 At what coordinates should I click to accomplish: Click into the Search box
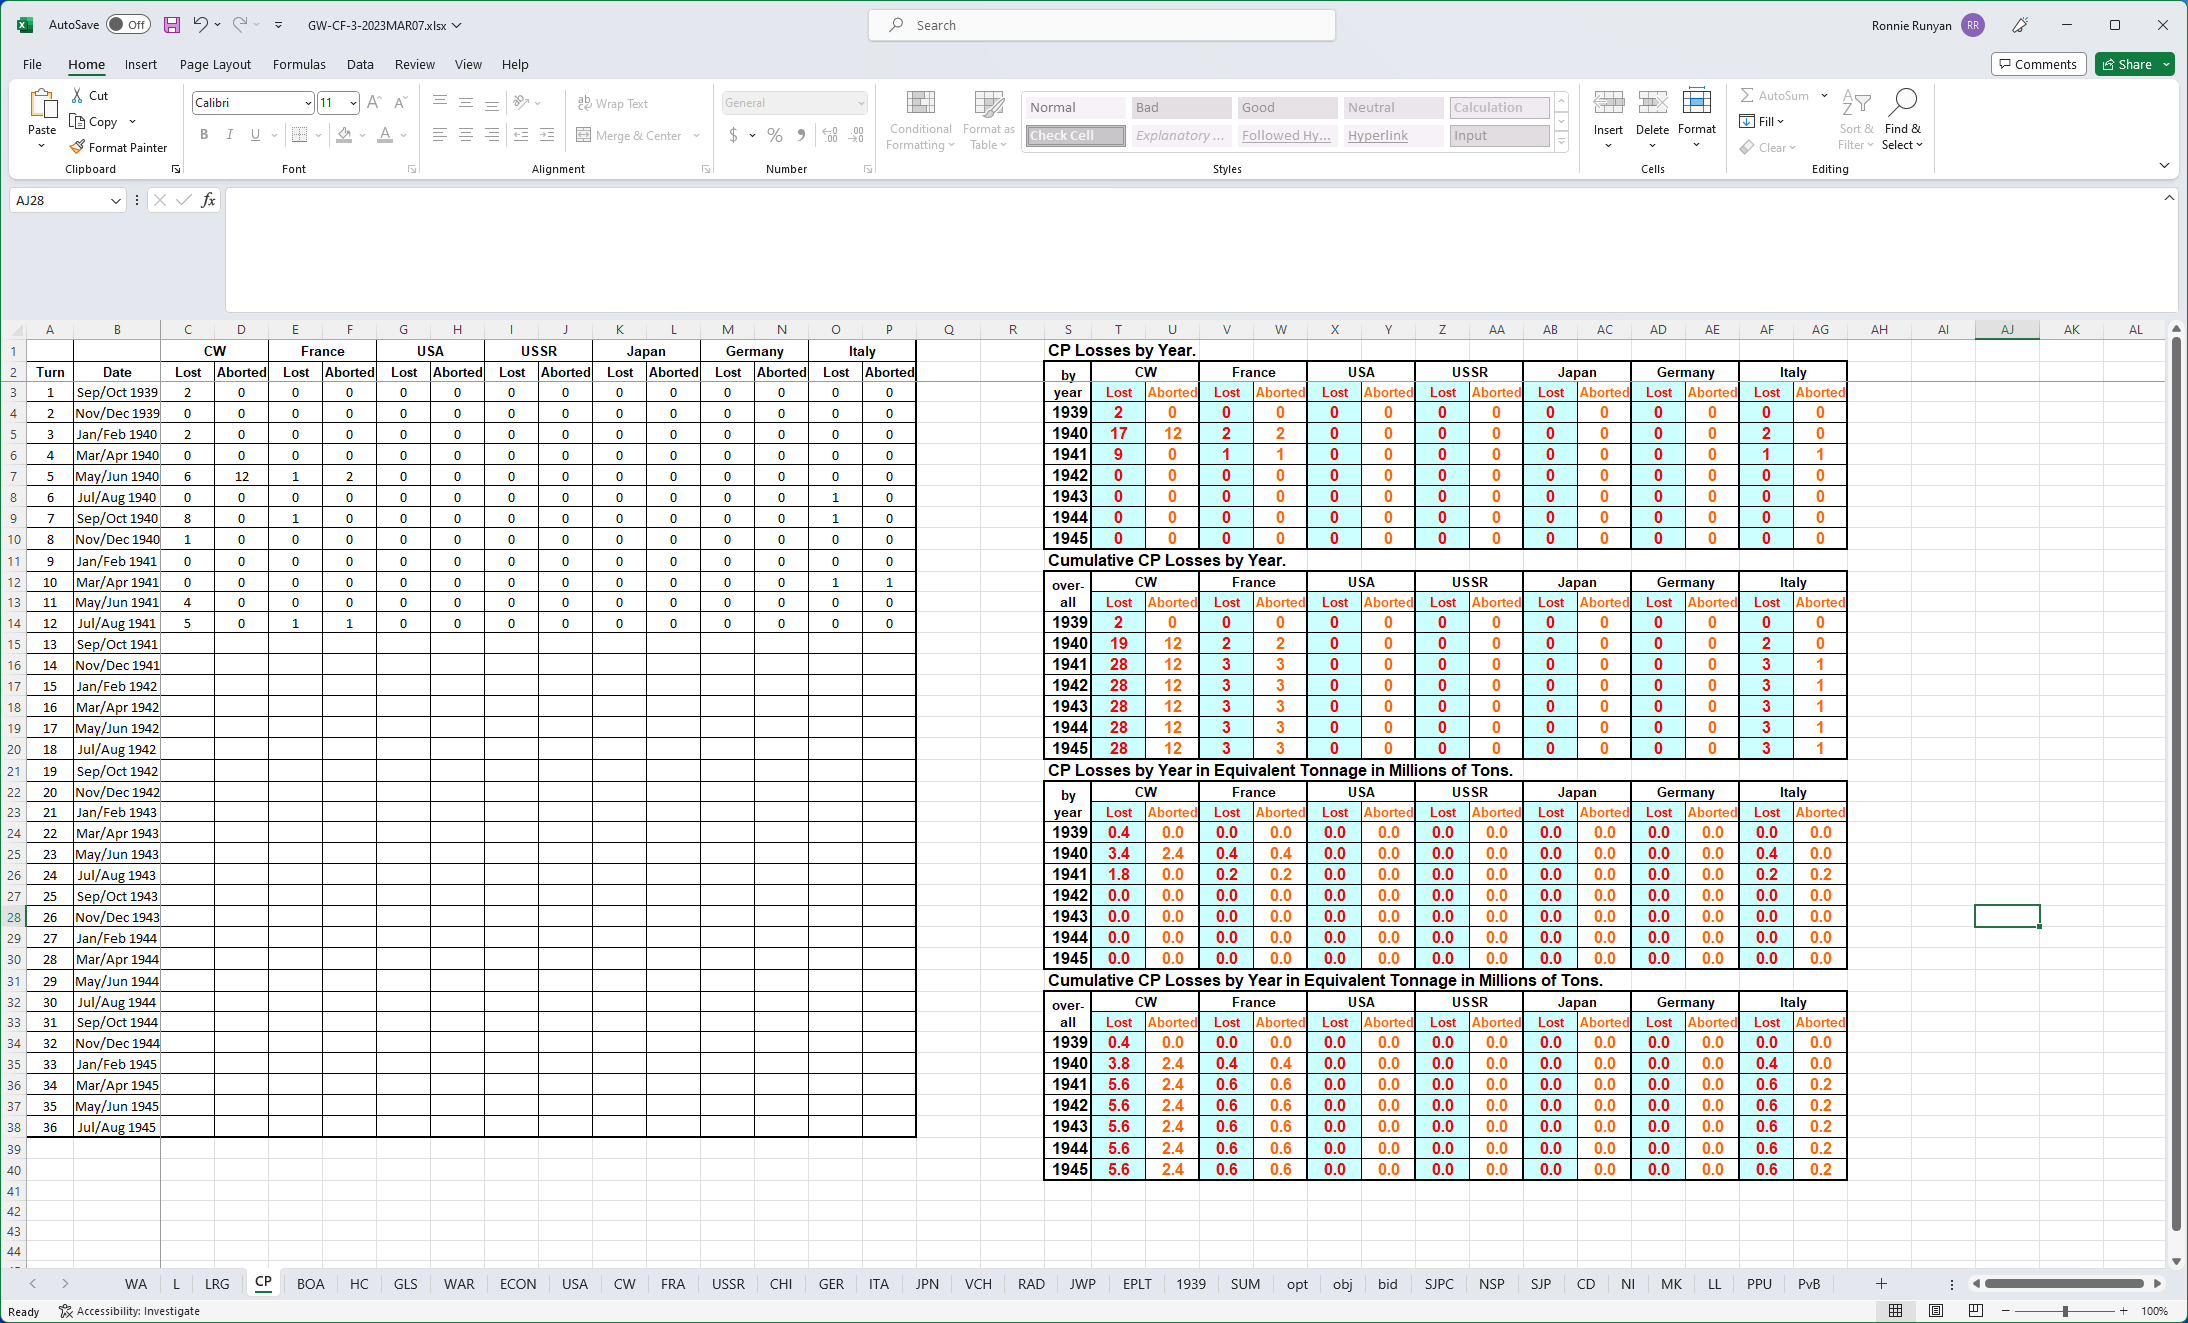tap(1100, 25)
